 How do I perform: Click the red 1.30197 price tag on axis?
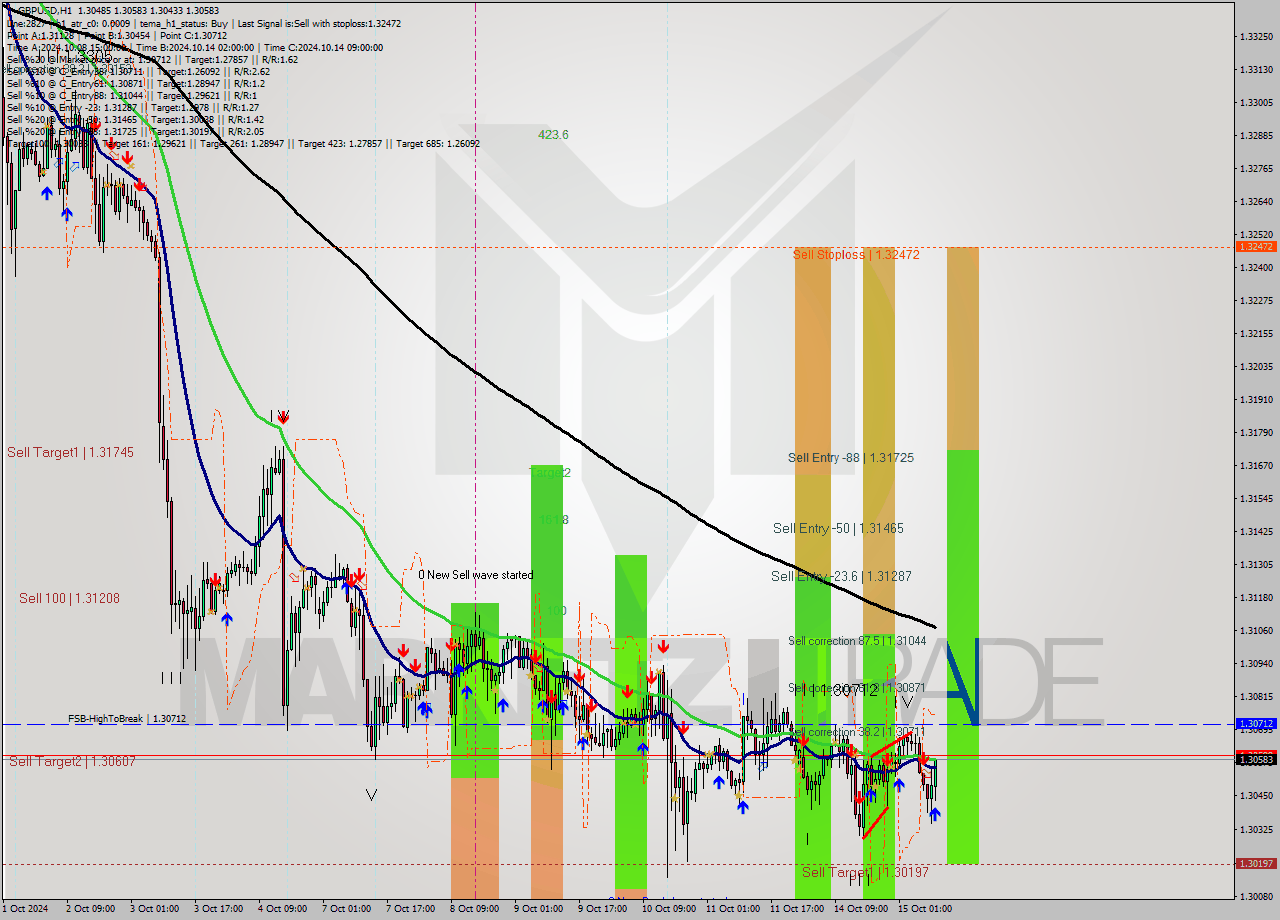[x=1256, y=863]
